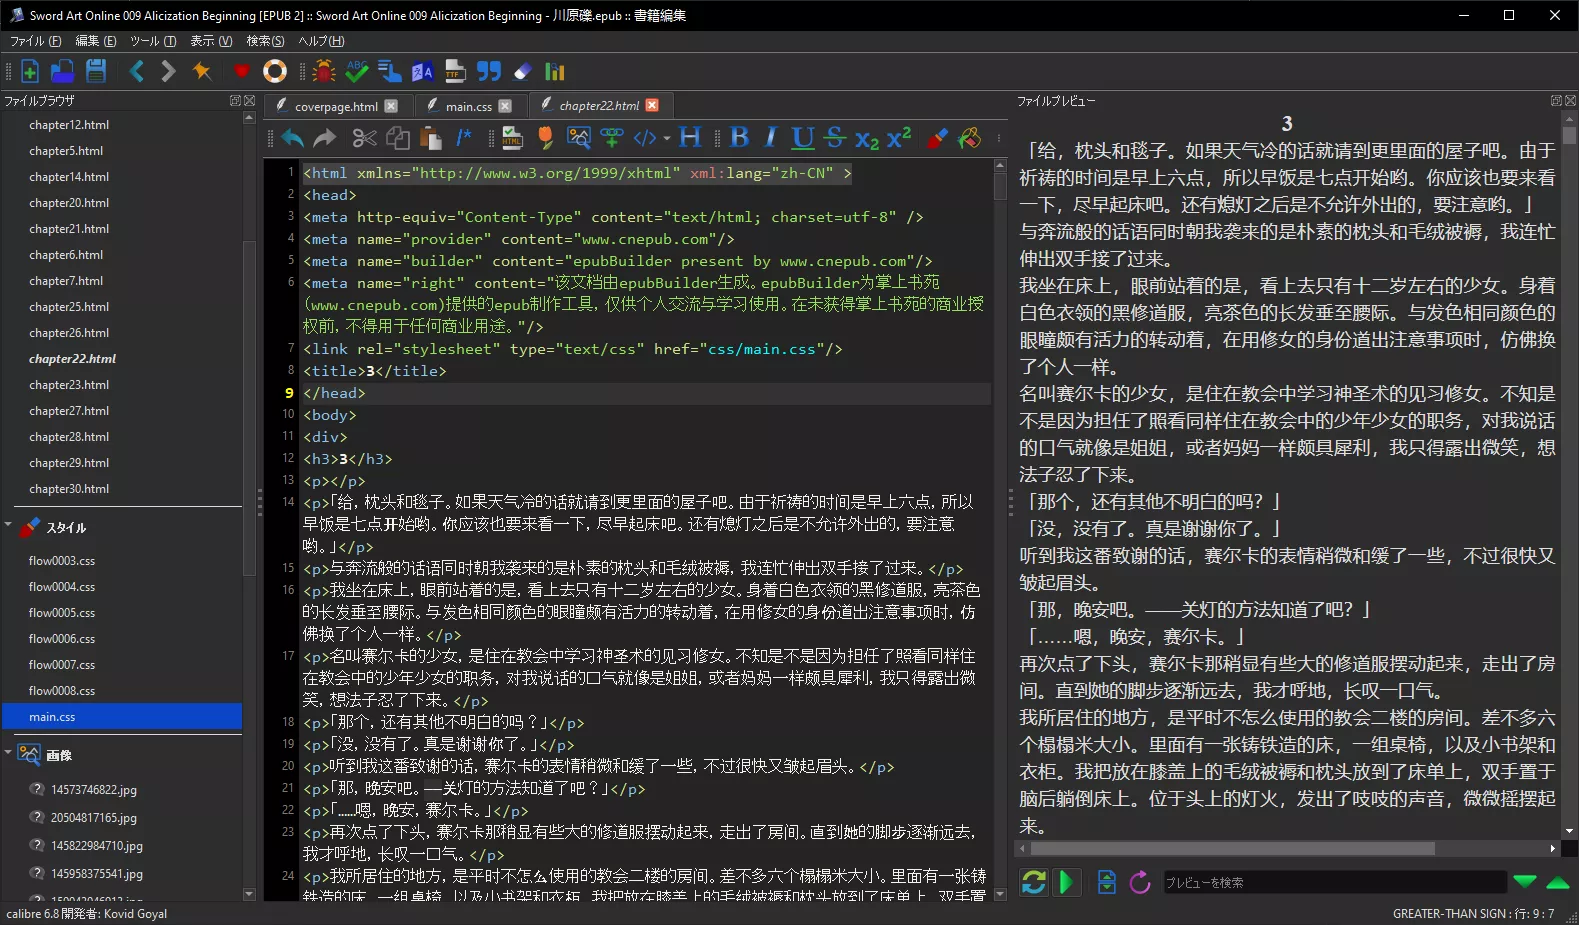Toggle the preview auto-reload sync button
This screenshot has height=925, width=1579.
(1033, 882)
